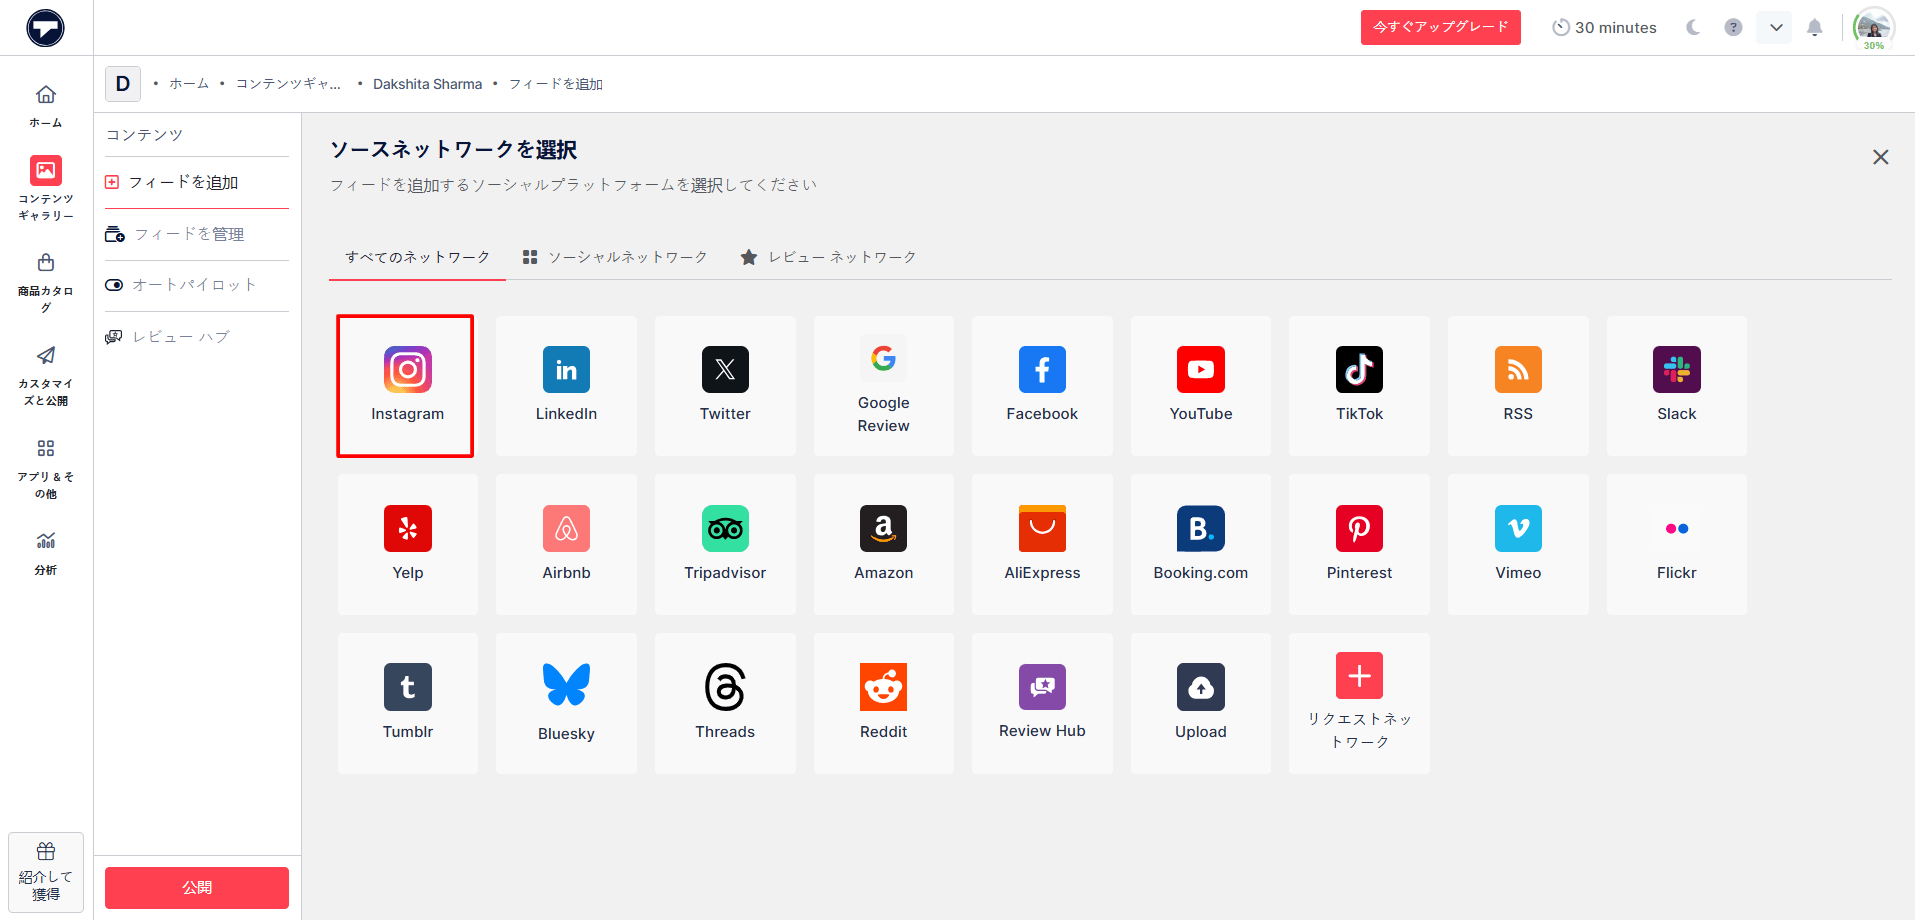Screen dimensions: 1915x920
Task: Choose the Booking.com network card
Action: coord(1201,545)
